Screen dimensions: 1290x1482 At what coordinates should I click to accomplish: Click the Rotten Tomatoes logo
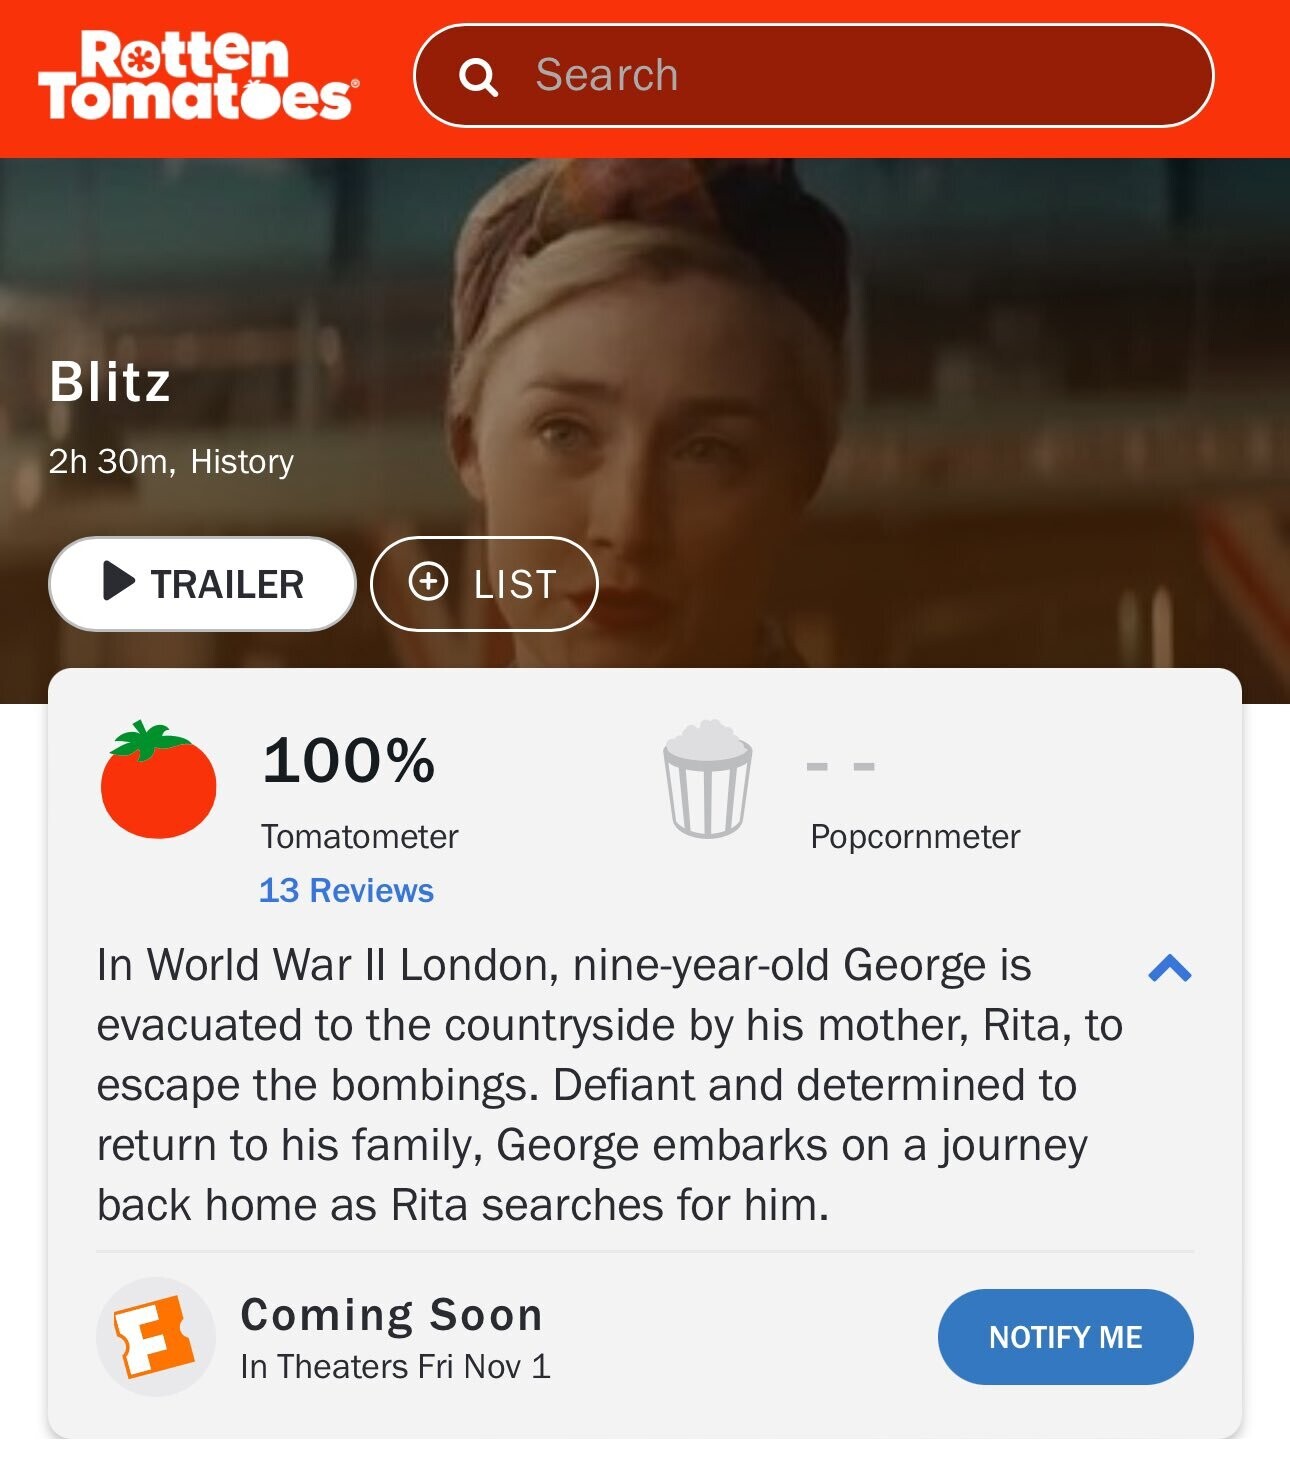click(x=198, y=76)
